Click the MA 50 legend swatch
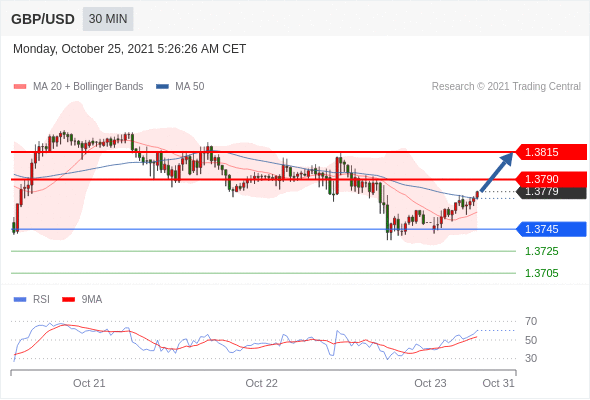 point(162,87)
